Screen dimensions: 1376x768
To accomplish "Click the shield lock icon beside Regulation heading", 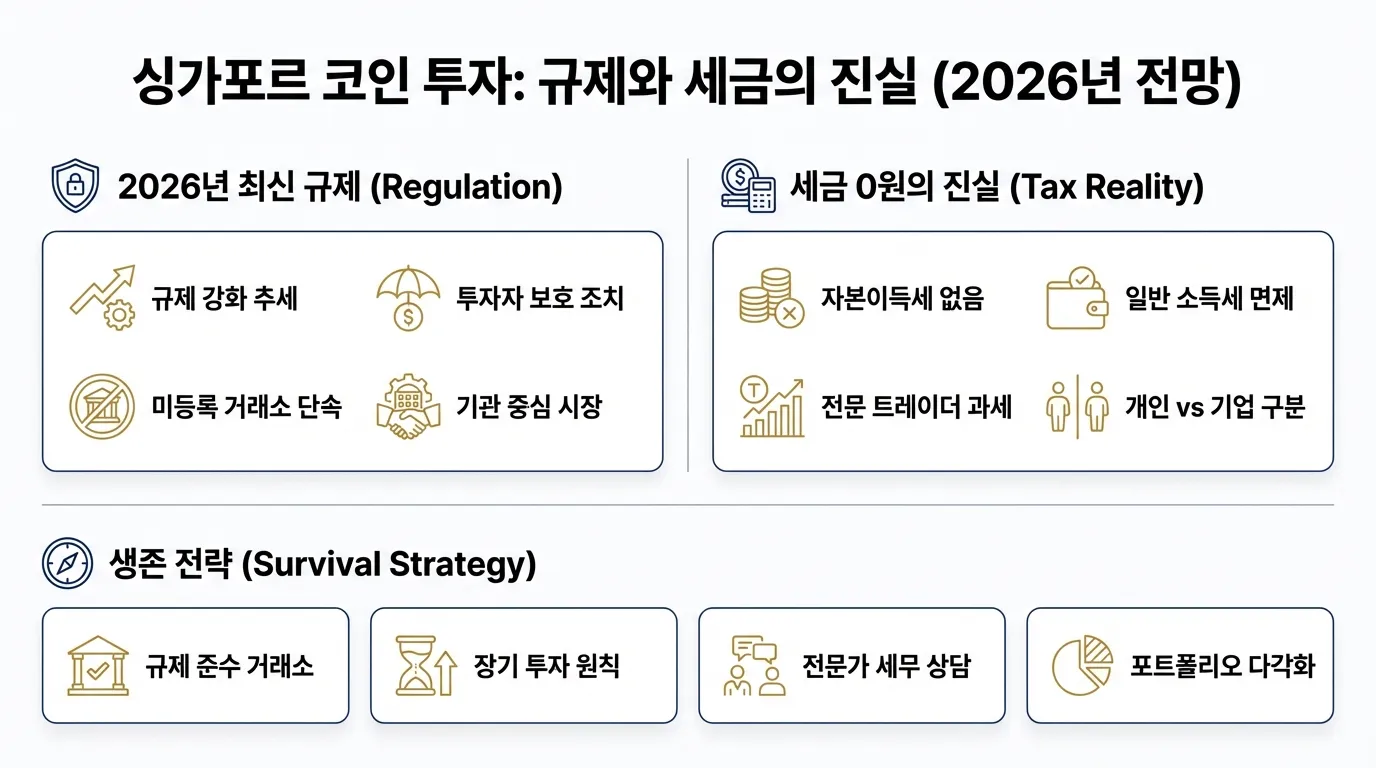I will (x=75, y=187).
